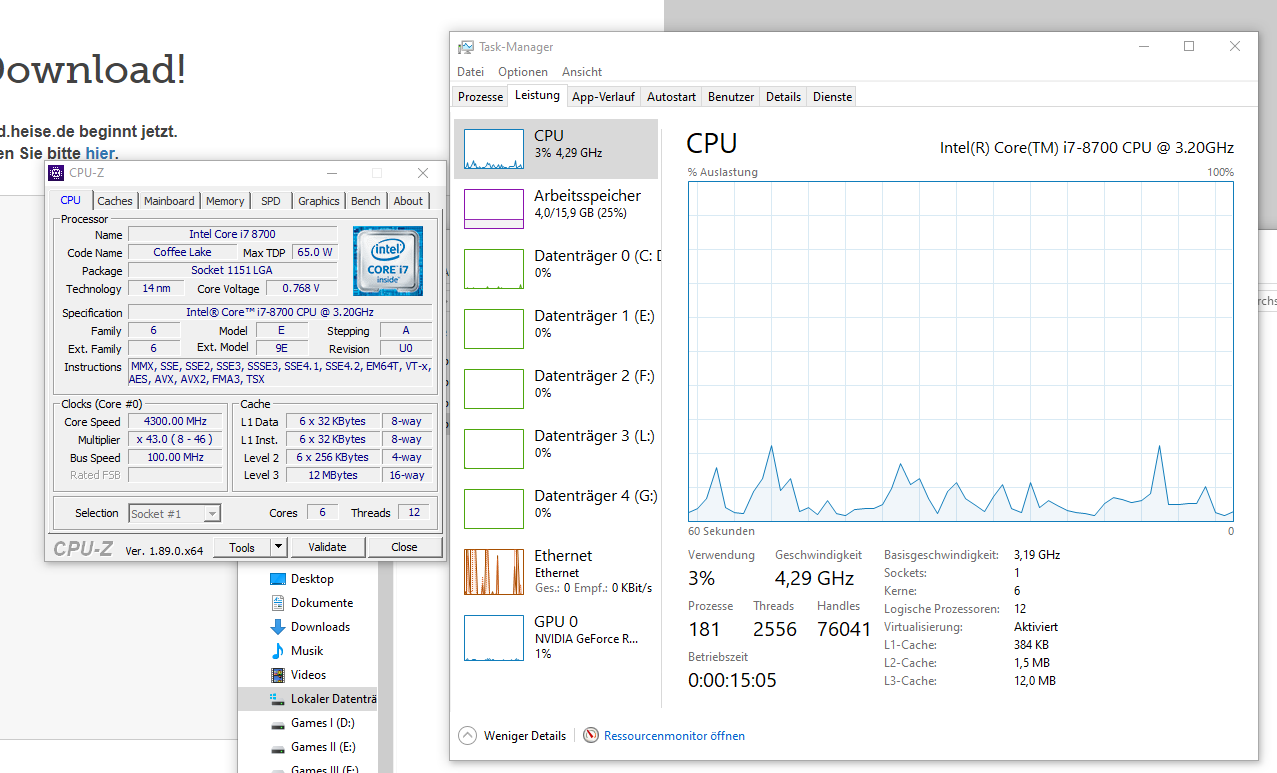1277x773 pixels.
Task: Switch to the Benutzer tab
Action: coord(731,97)
